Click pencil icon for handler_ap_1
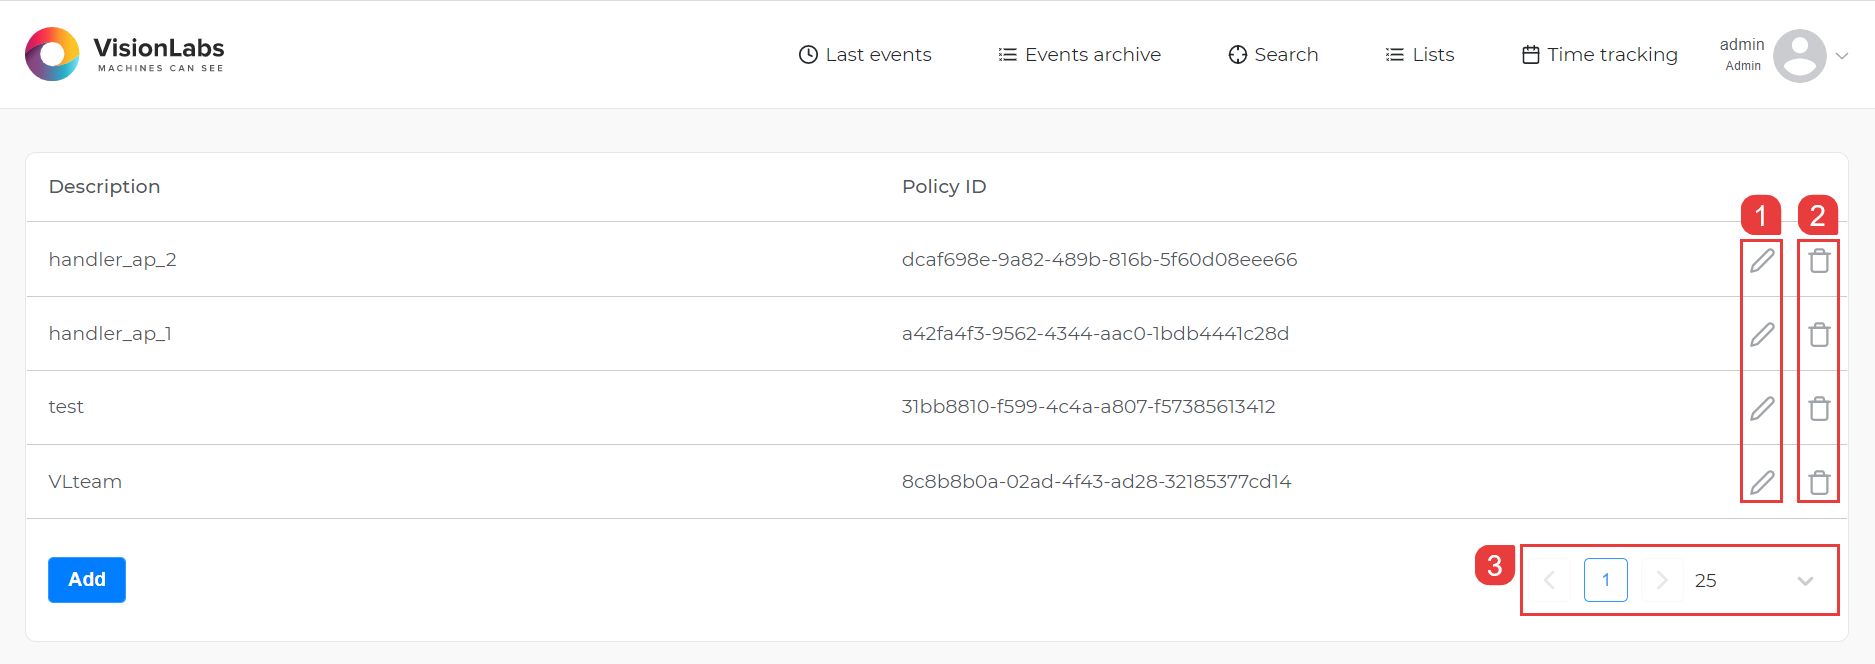Screen dimensions: 1875x664 pyautogui.click(x=1762, y=334)
